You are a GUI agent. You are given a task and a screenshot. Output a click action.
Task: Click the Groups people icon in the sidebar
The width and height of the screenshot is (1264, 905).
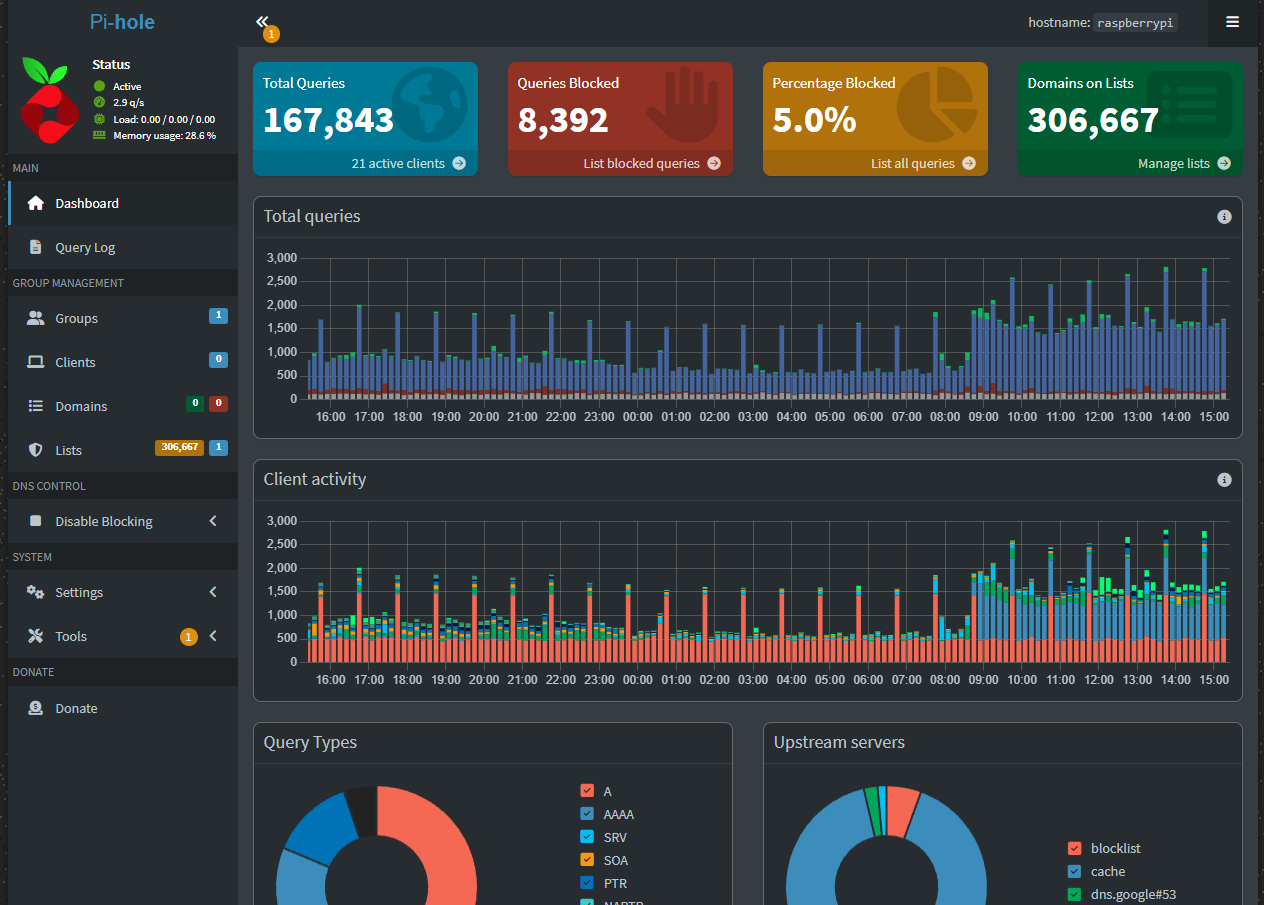34,318
